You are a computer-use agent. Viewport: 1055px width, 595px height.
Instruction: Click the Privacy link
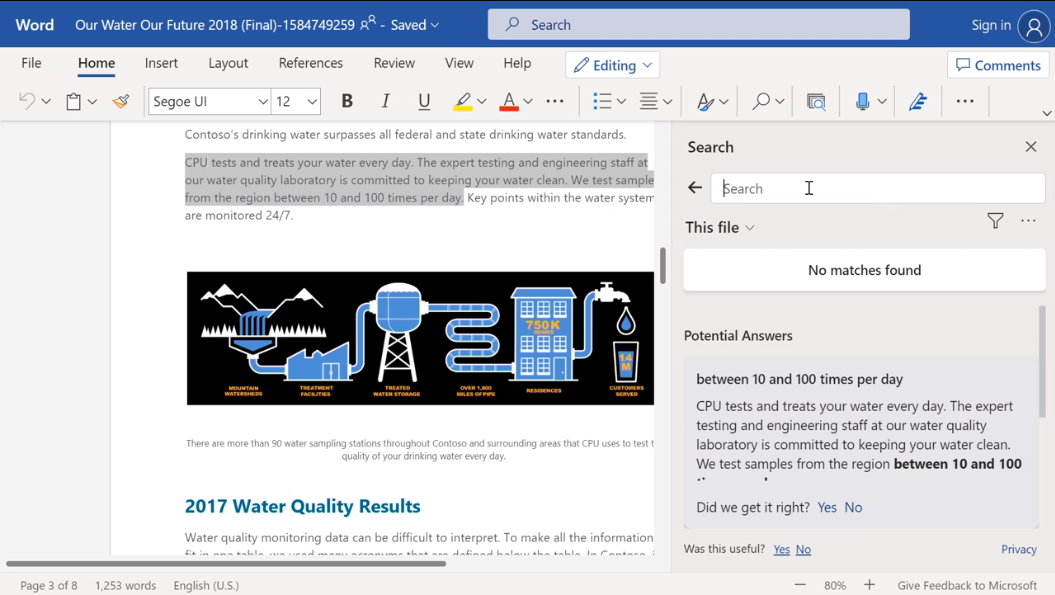click(1018, 549)
